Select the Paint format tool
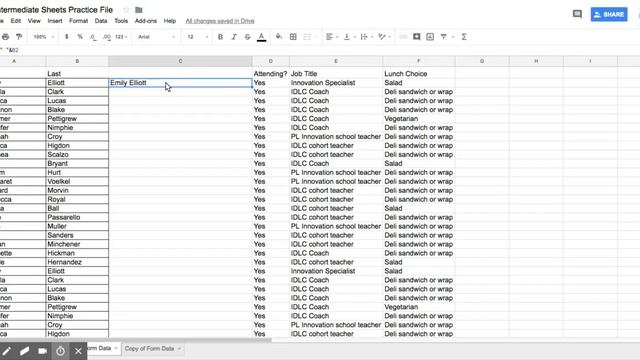The height and width of the screenshot is (360, 640). coord(19,37)
